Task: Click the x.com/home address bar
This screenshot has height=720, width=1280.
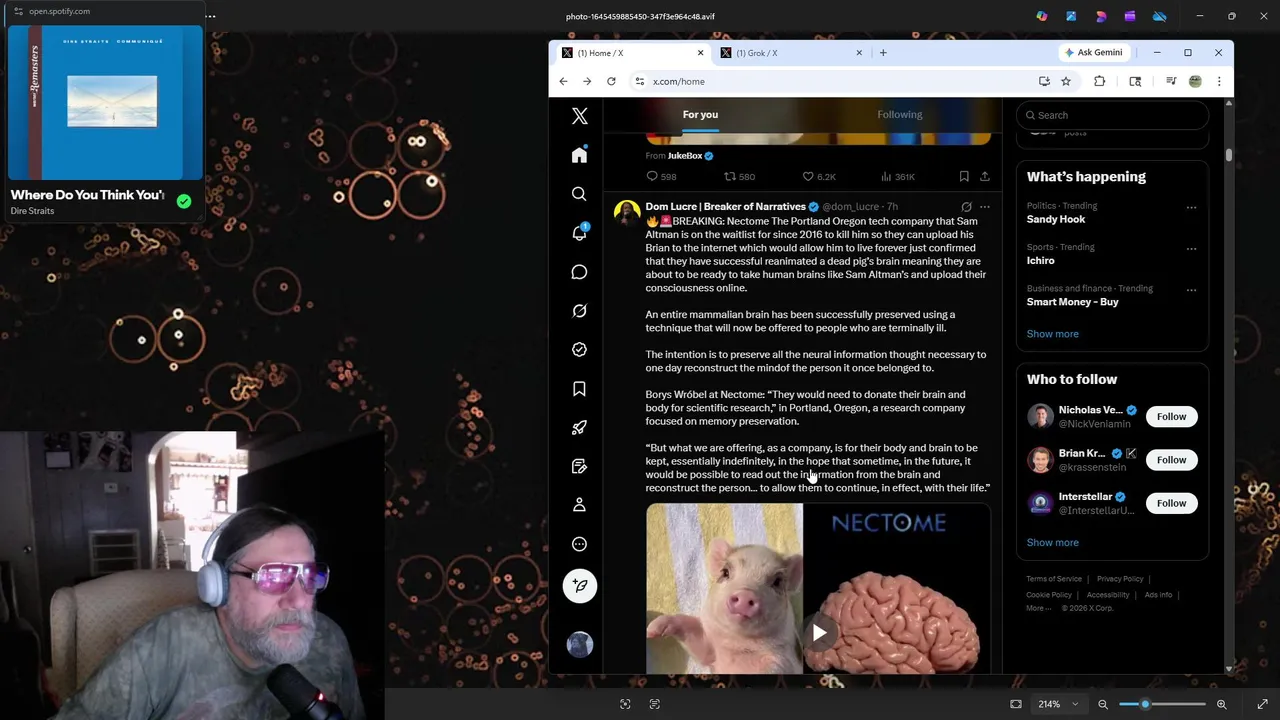Action: click(830, 81)
